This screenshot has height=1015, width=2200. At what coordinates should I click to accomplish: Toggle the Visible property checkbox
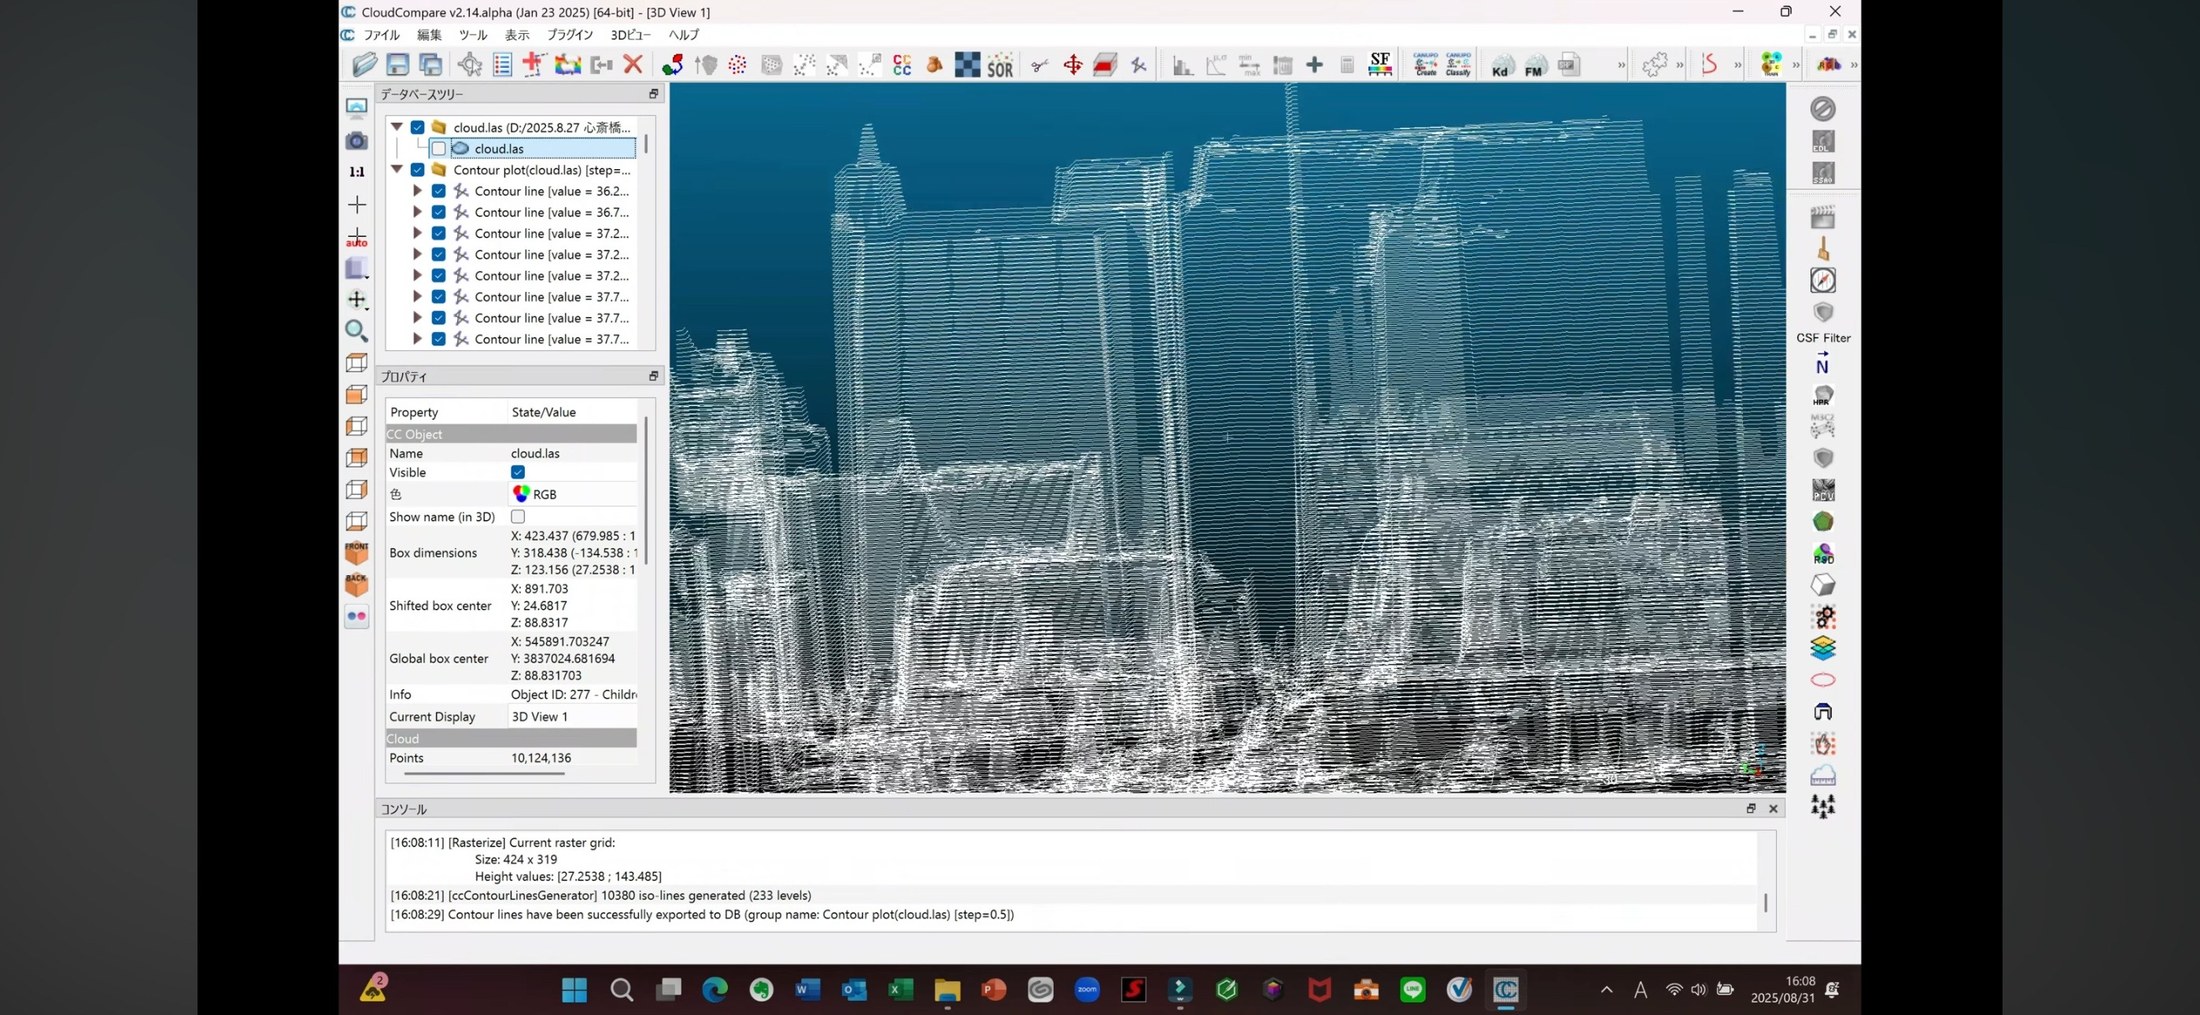coord(518,472)
